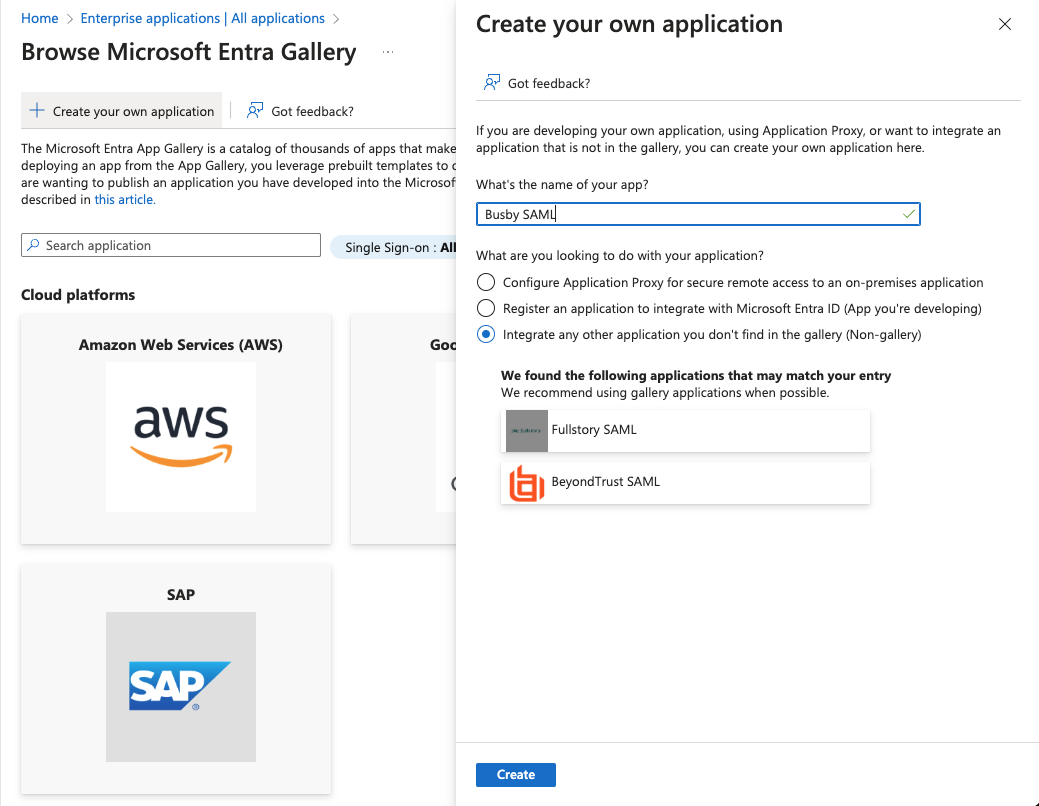The width and height of the screenshot is (1039, 806).
Task: Open Enterprise applications | All applications breadcrumb
Action: [x=203, y=18]
